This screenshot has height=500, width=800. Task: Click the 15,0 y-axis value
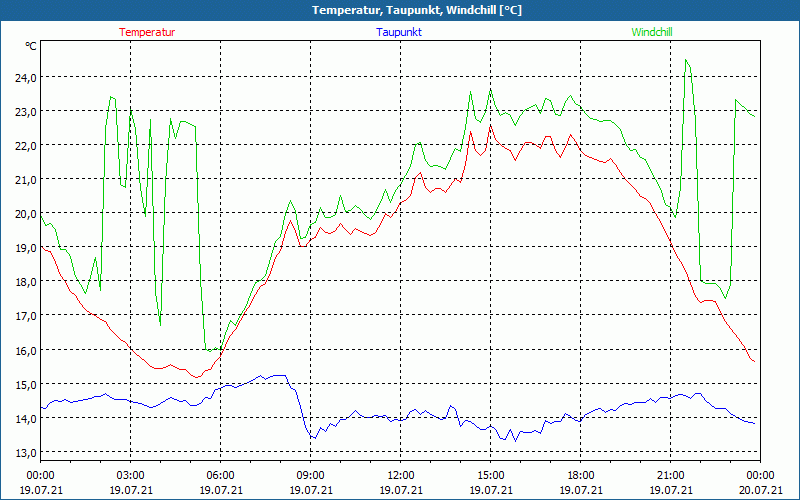26,385
